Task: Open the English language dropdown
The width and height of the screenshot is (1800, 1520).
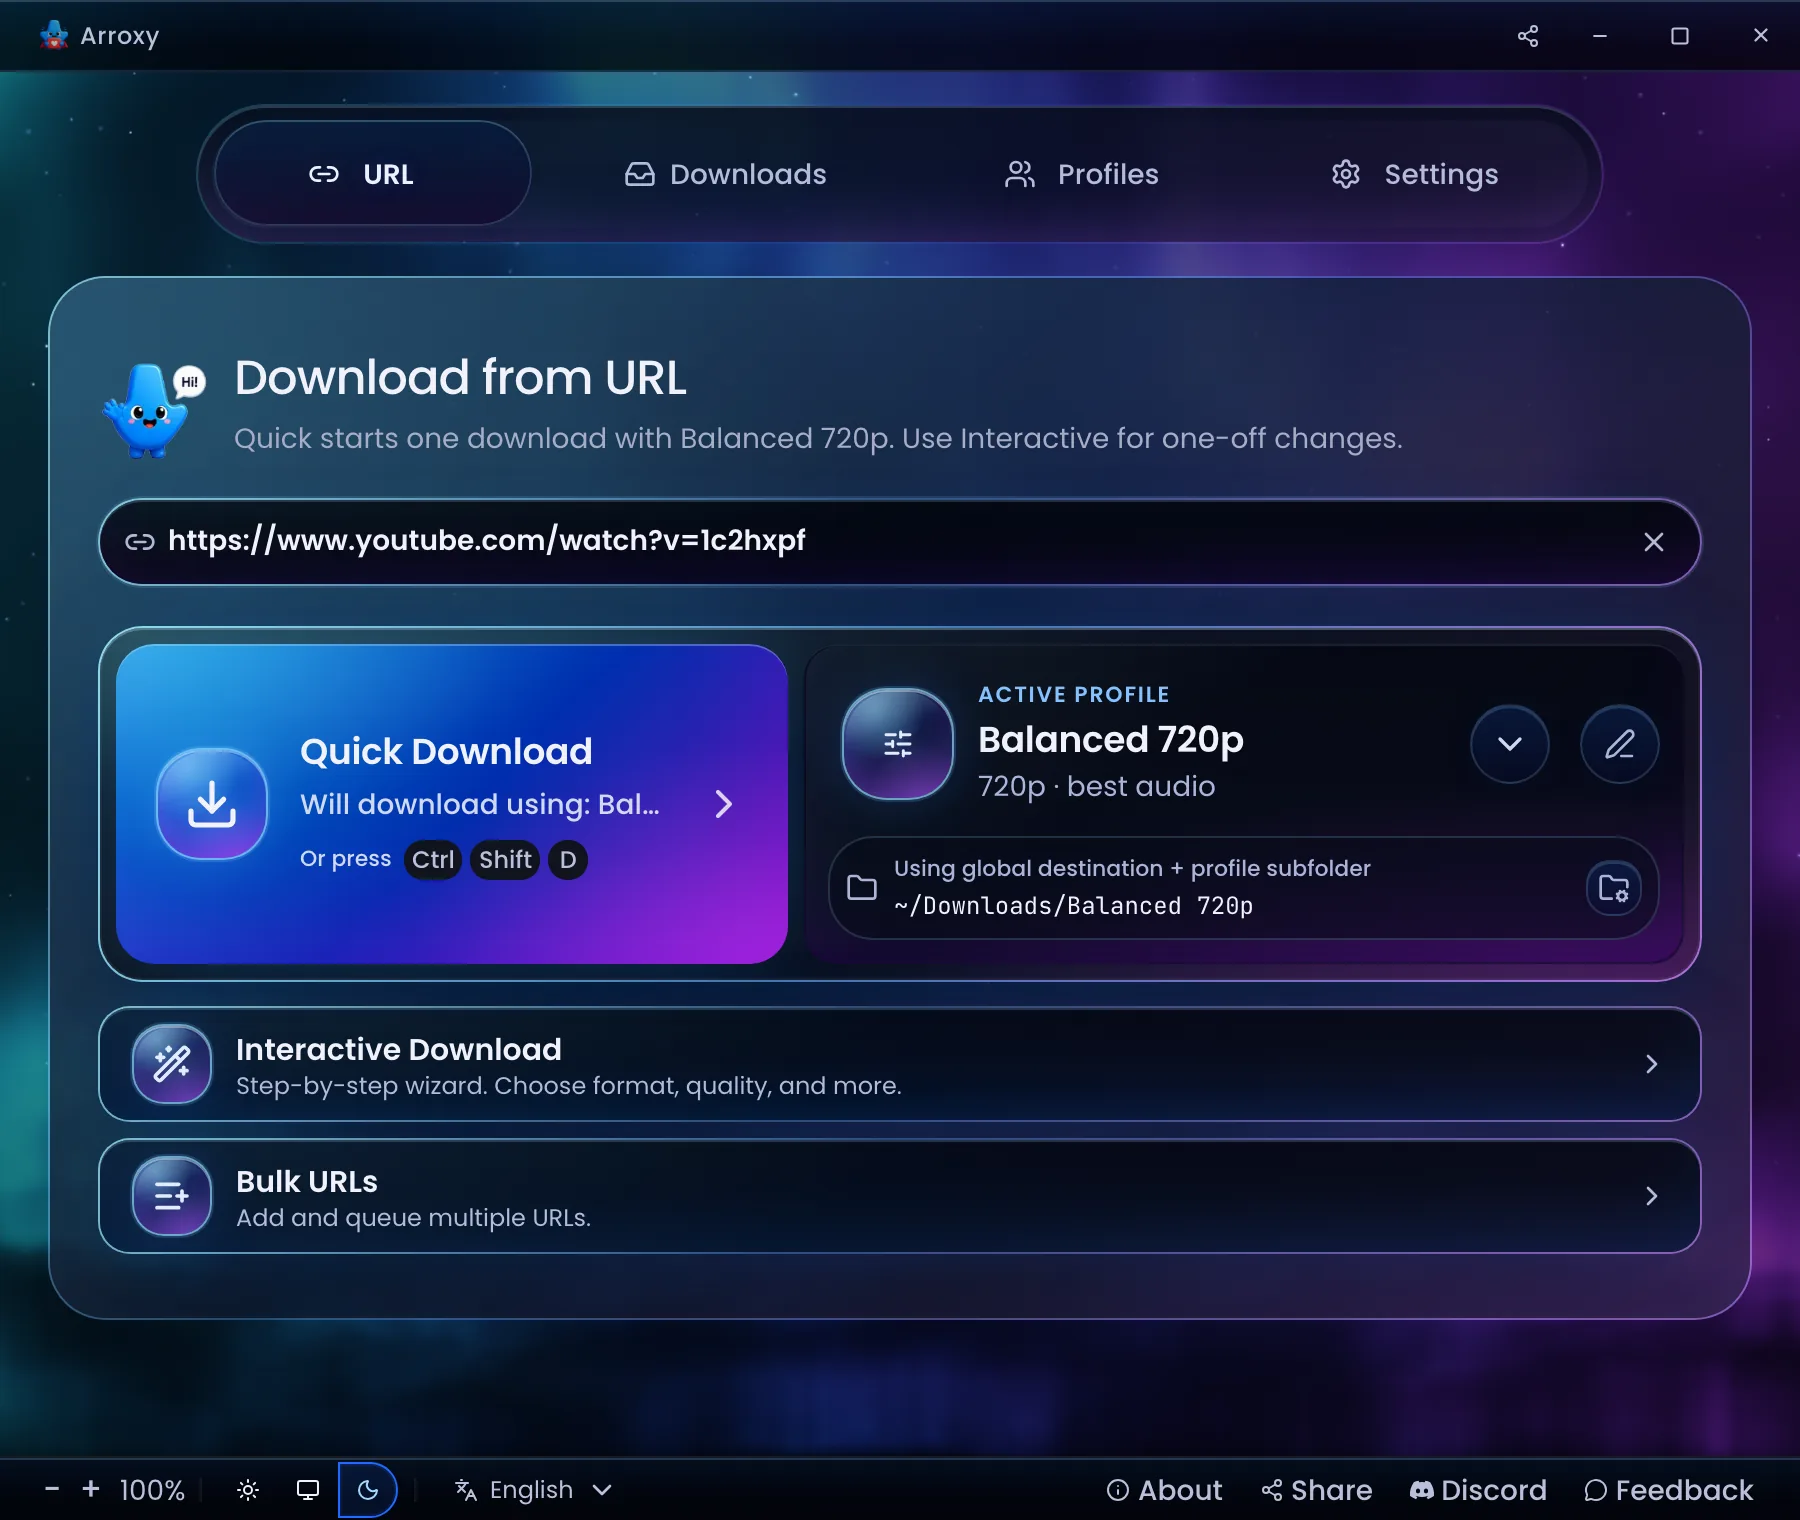Action: (533, 1490)
